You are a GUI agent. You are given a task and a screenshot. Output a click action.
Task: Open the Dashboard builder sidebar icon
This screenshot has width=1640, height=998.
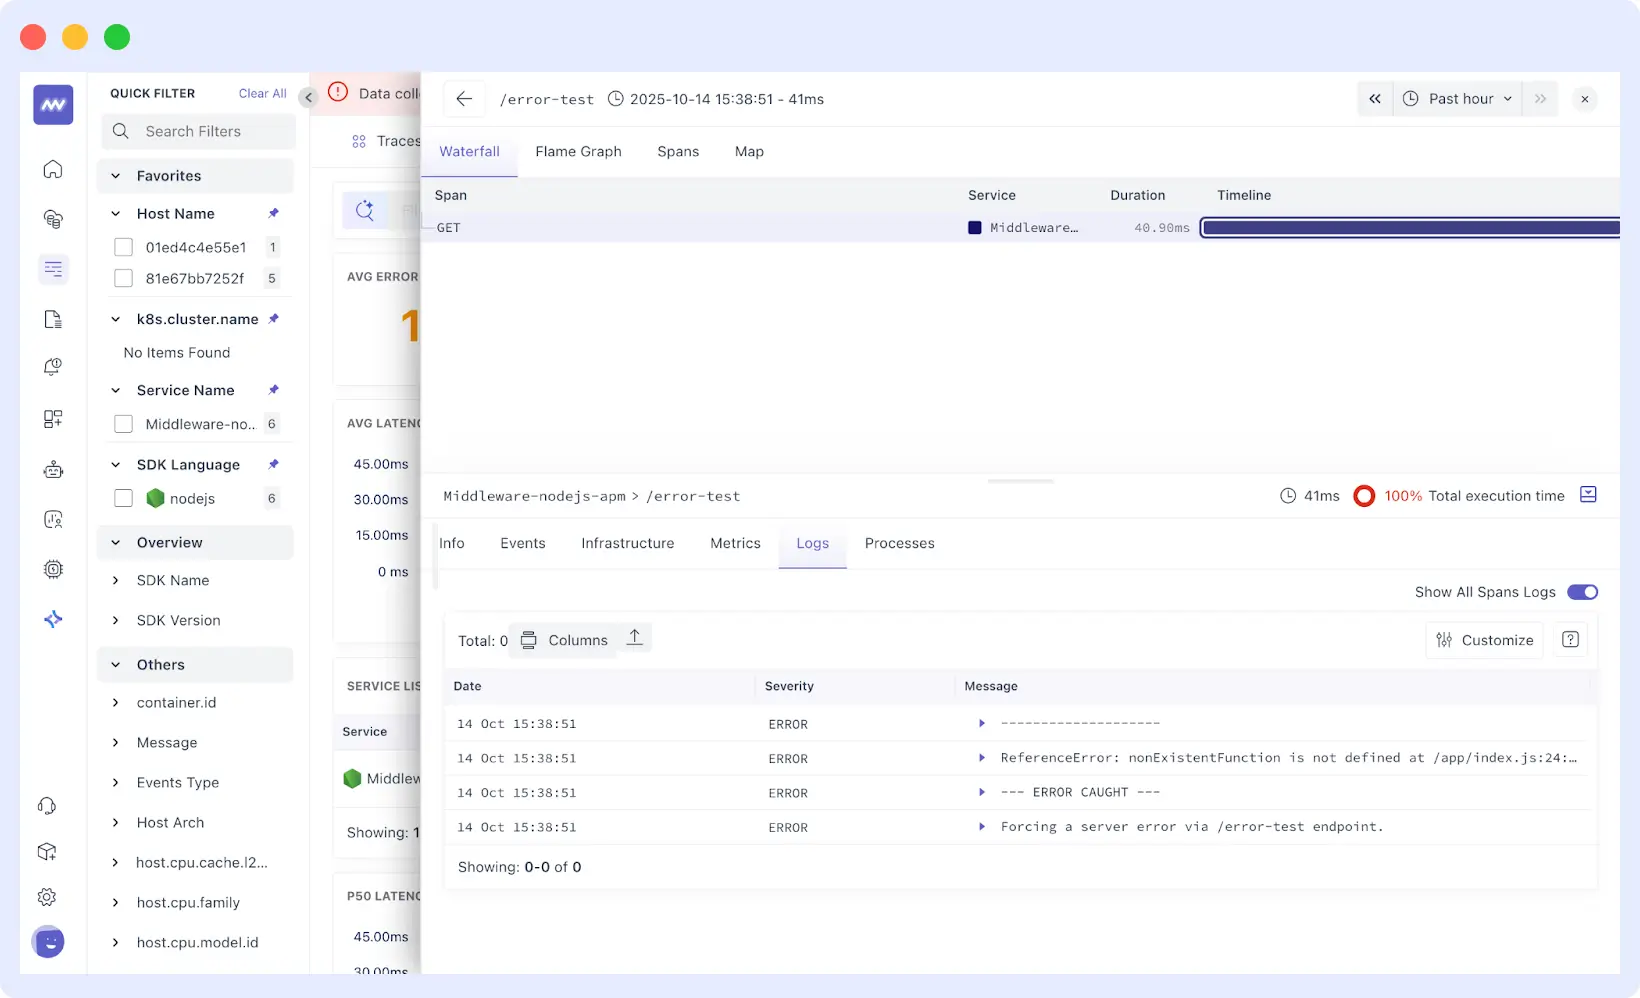pos(52,419)
